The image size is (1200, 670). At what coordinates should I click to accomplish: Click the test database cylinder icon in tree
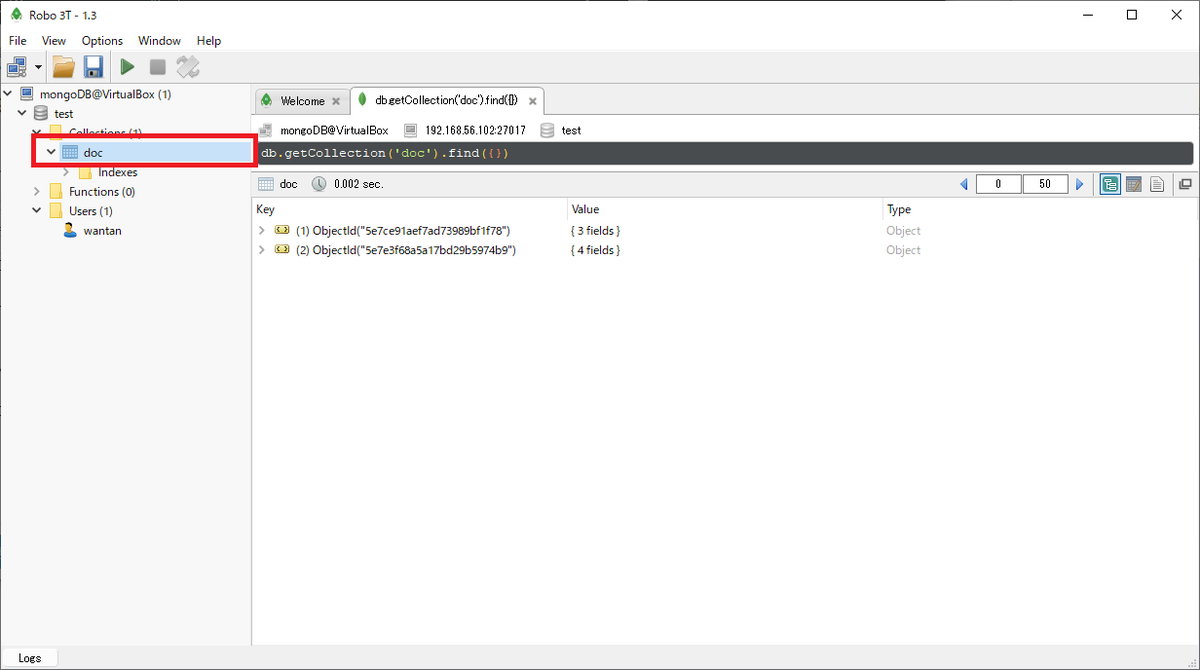(x=41, y=114)
